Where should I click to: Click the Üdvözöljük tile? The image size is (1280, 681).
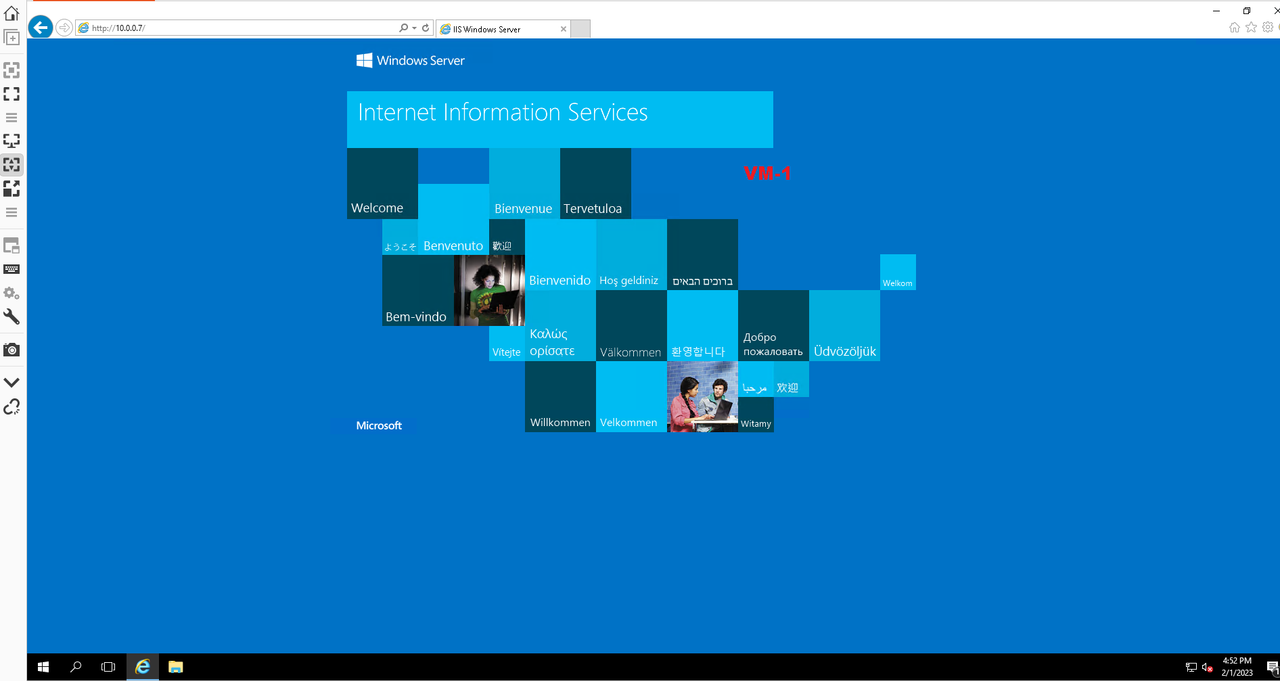click(844, 326)
